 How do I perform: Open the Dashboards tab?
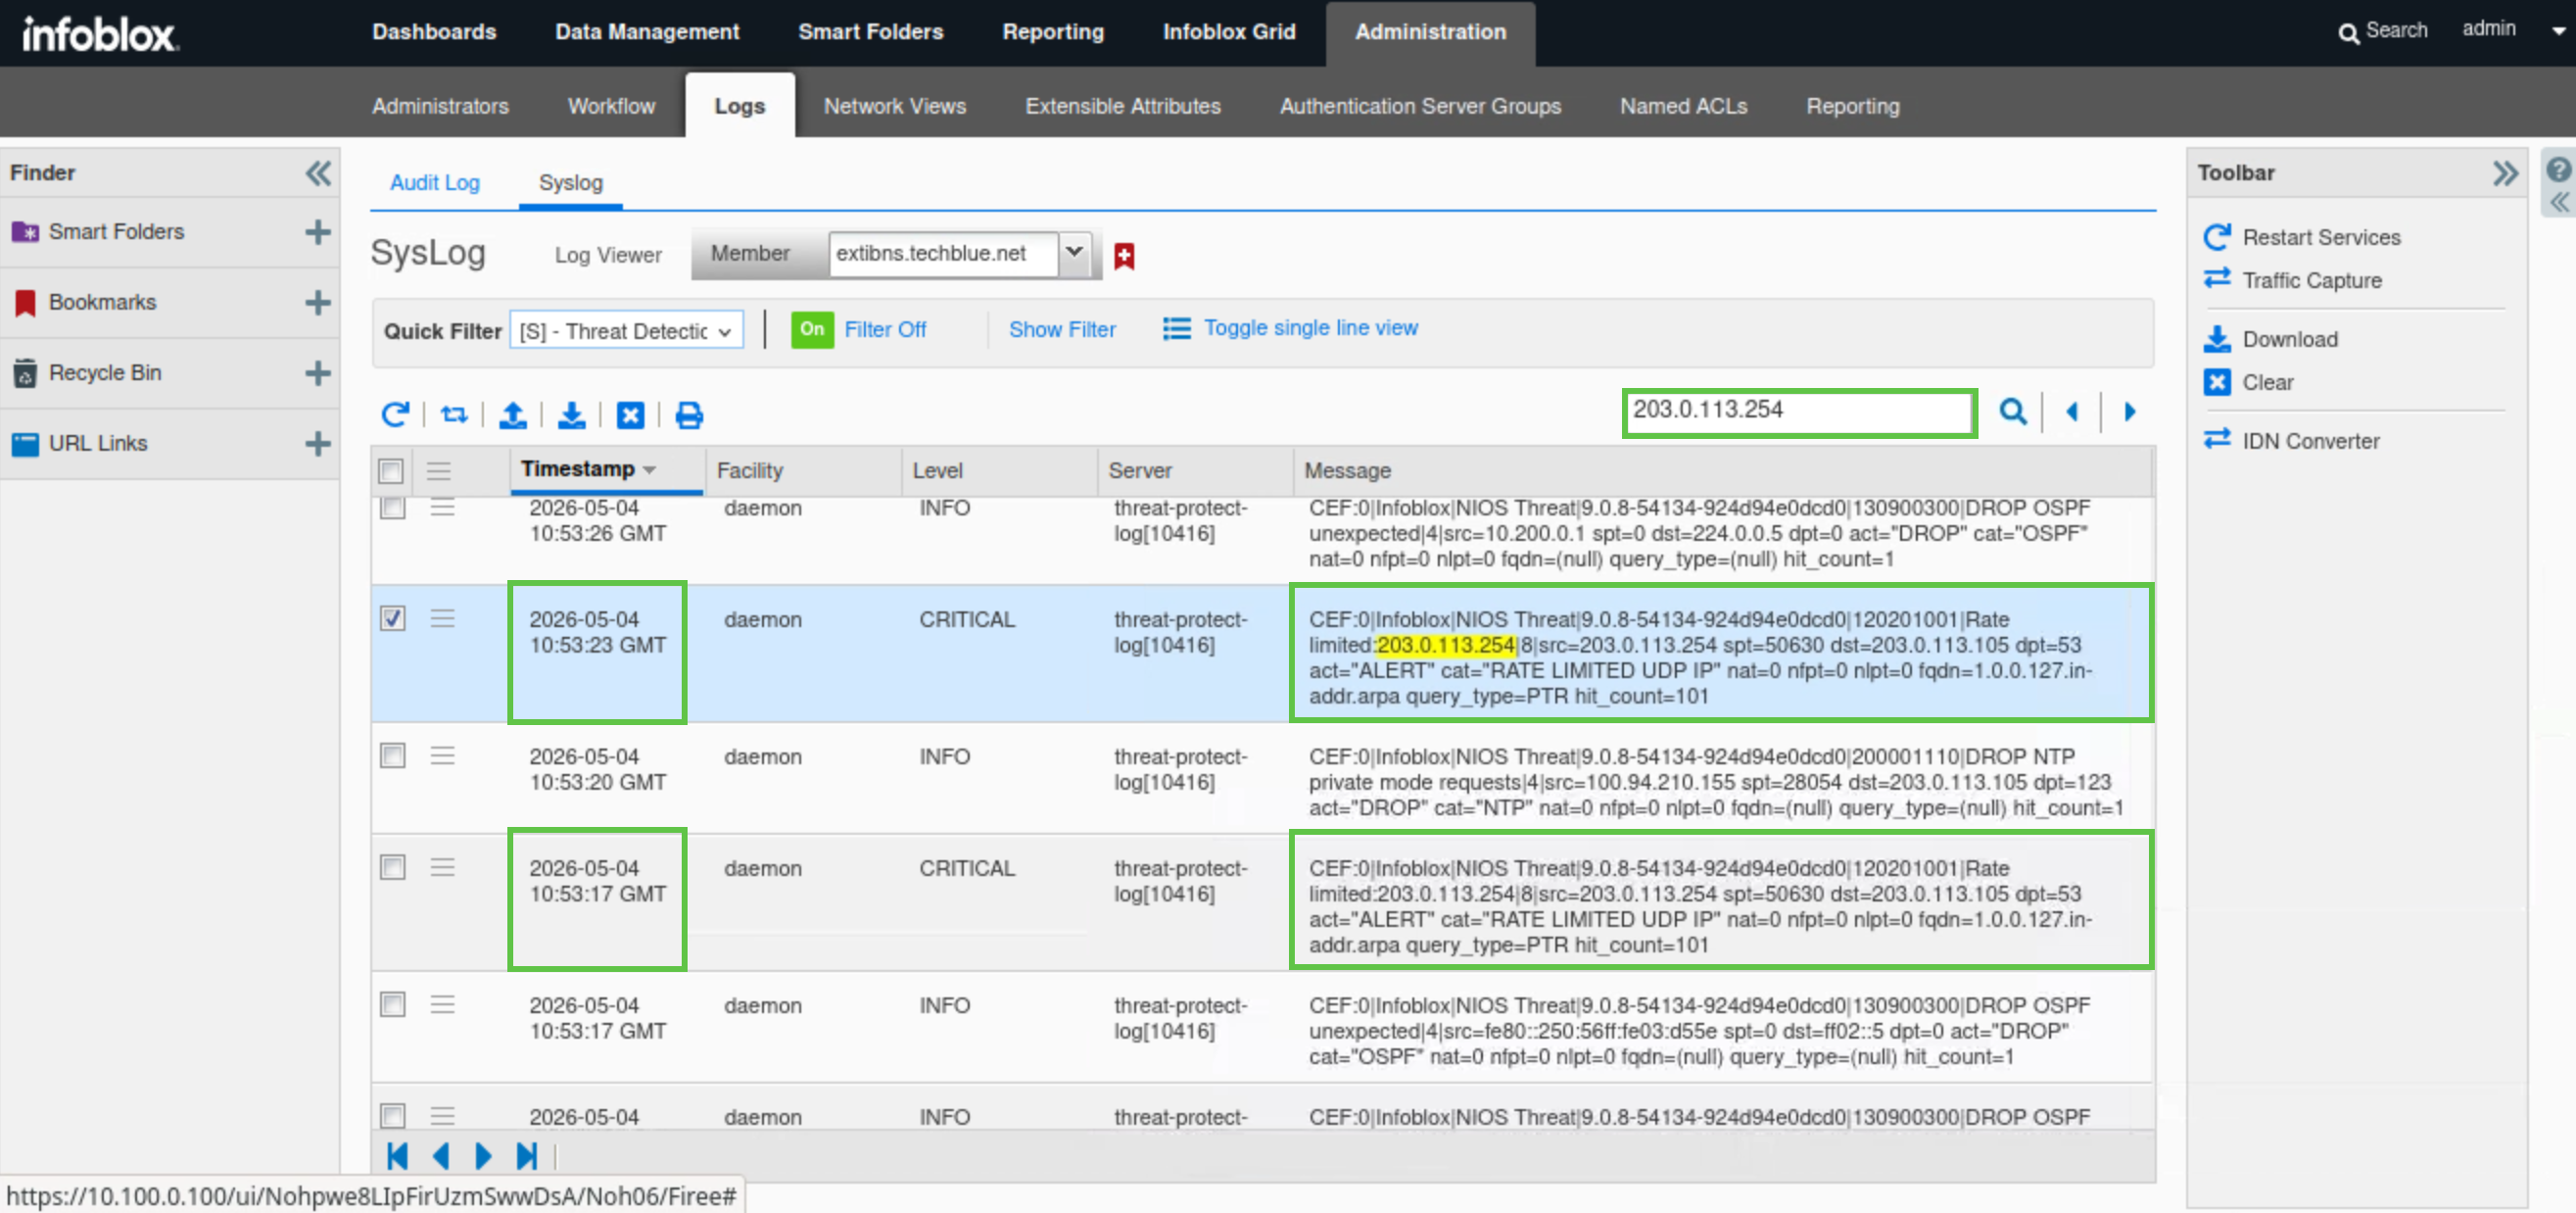434,32
